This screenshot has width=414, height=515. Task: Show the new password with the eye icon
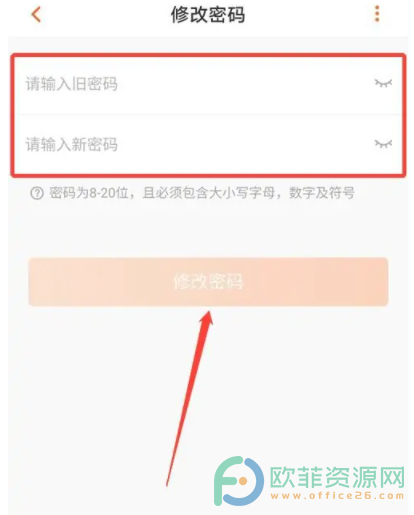pos(383,144)
